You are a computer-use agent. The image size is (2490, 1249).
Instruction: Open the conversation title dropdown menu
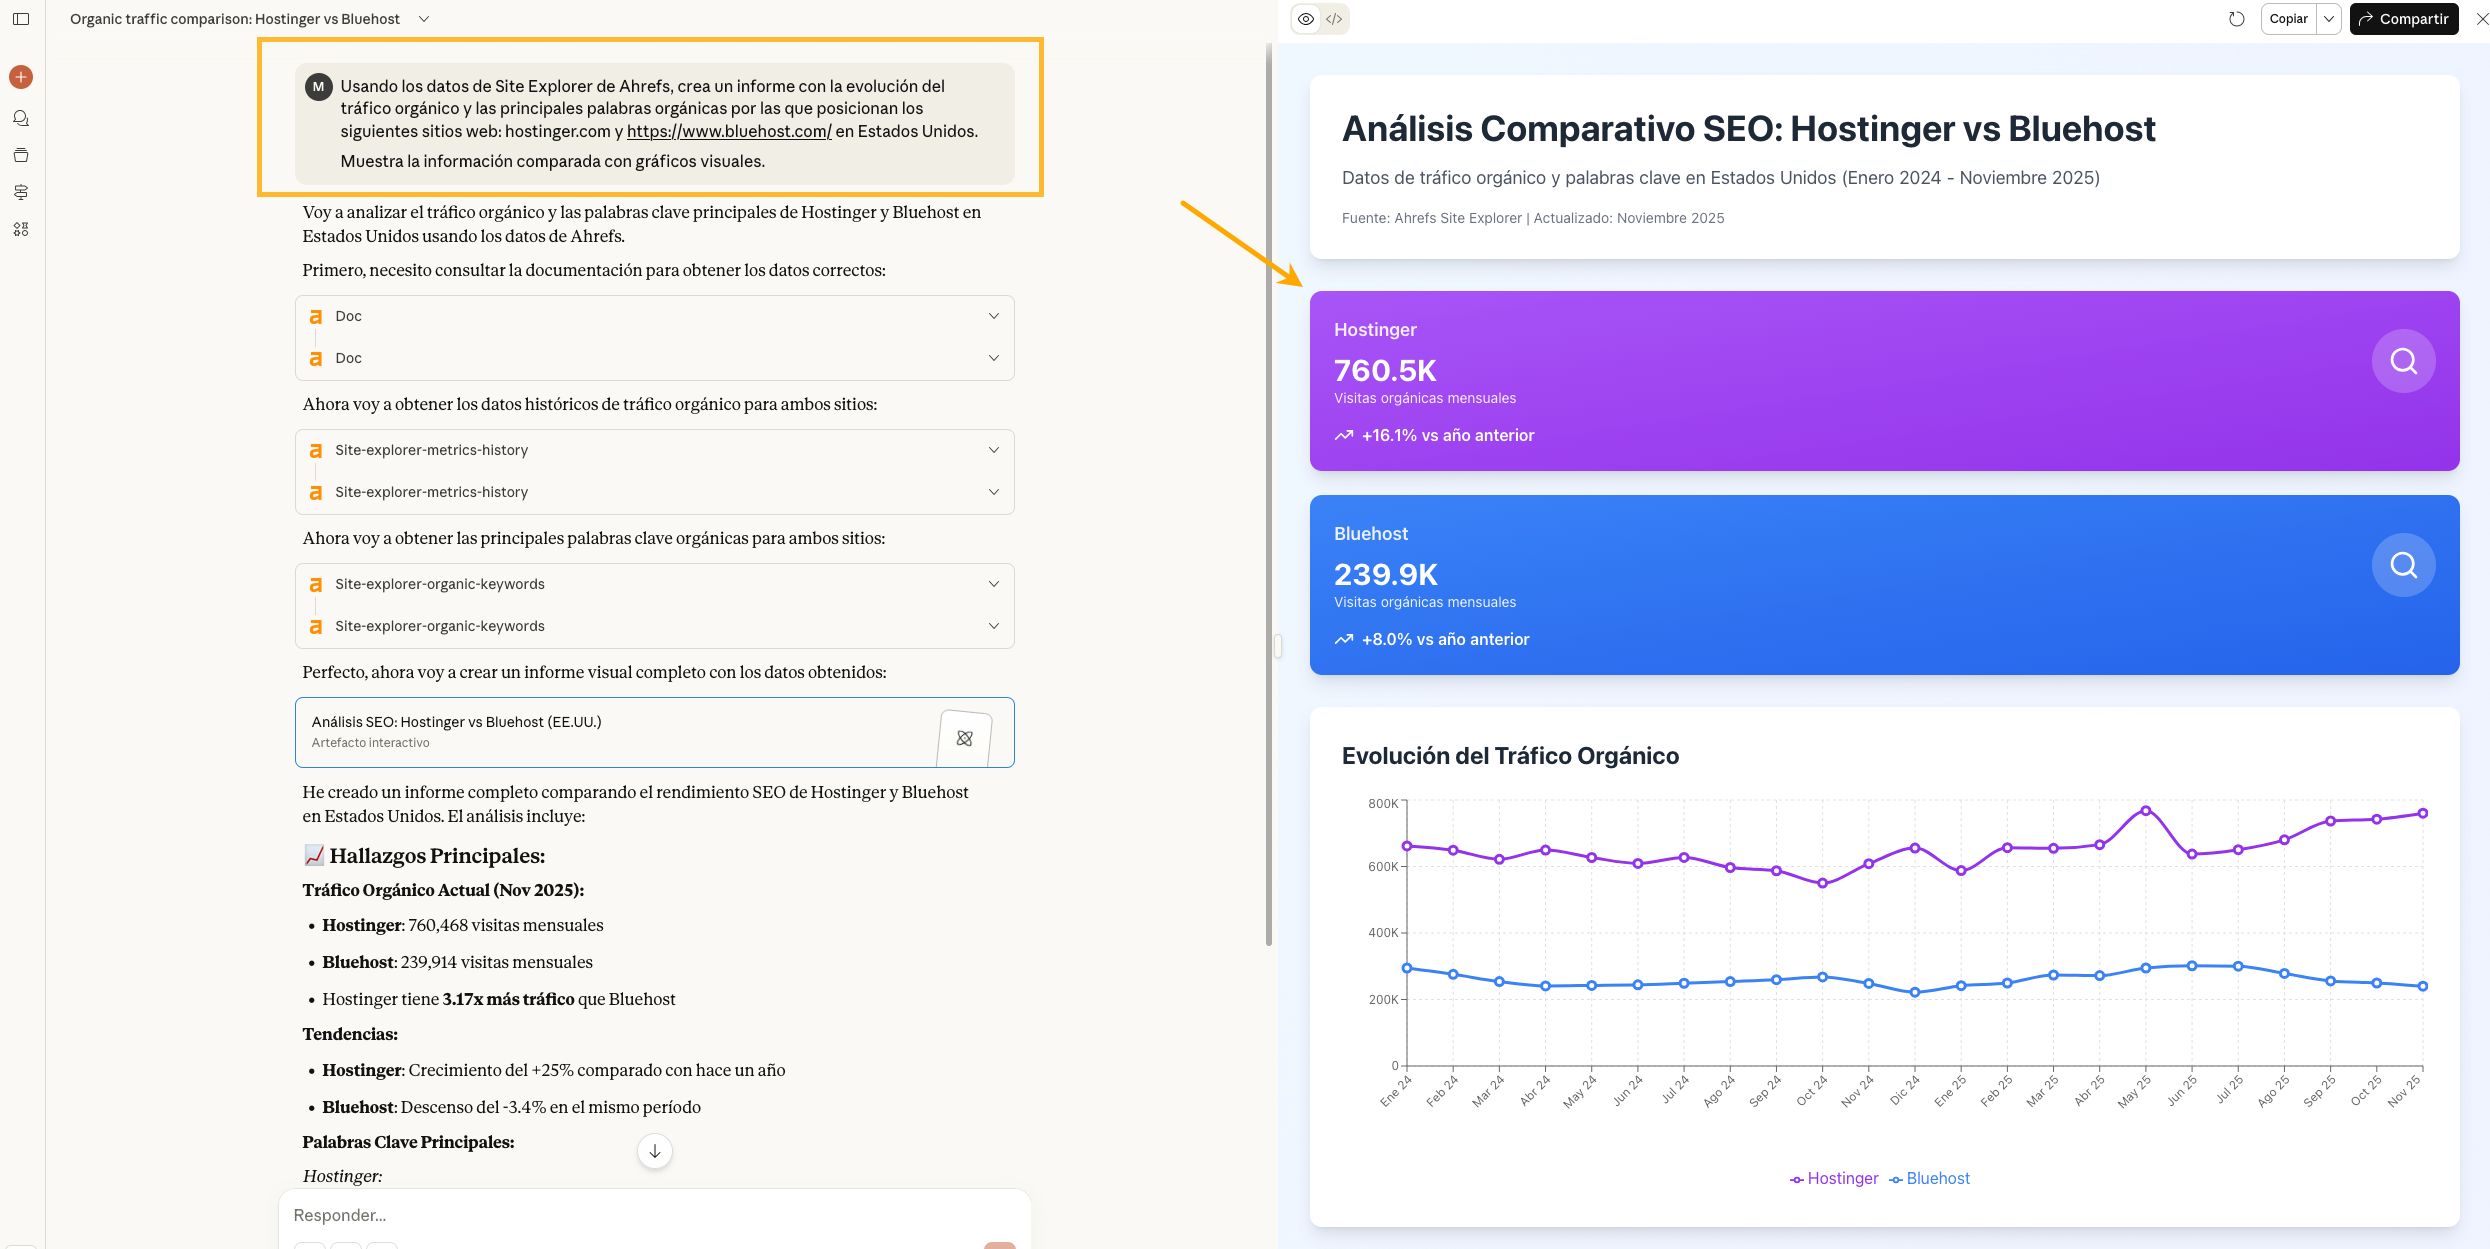pos(424,18)
